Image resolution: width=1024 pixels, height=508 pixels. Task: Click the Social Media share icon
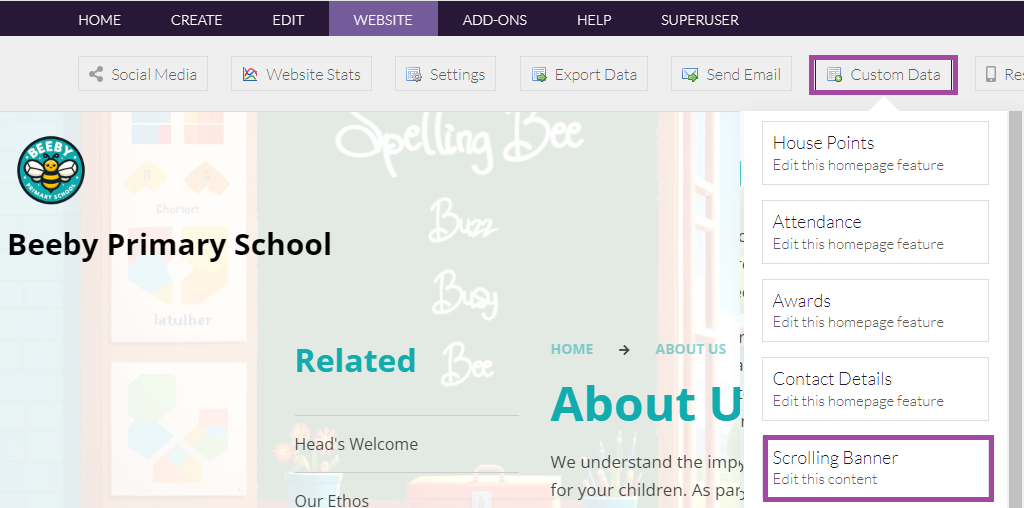(x=96, y=74)
